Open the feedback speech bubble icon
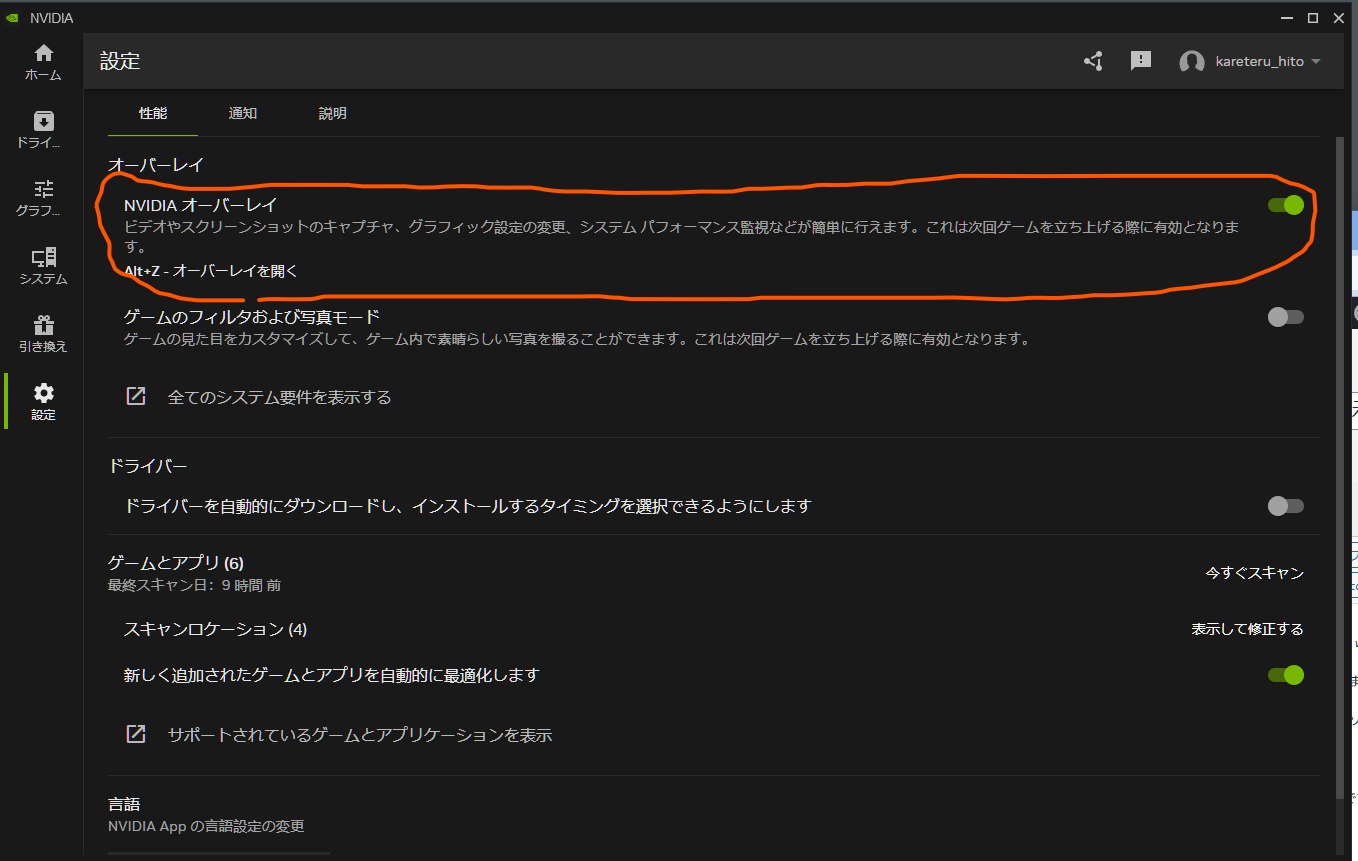Screen dimensions: 1358x861 [1141, 61]
